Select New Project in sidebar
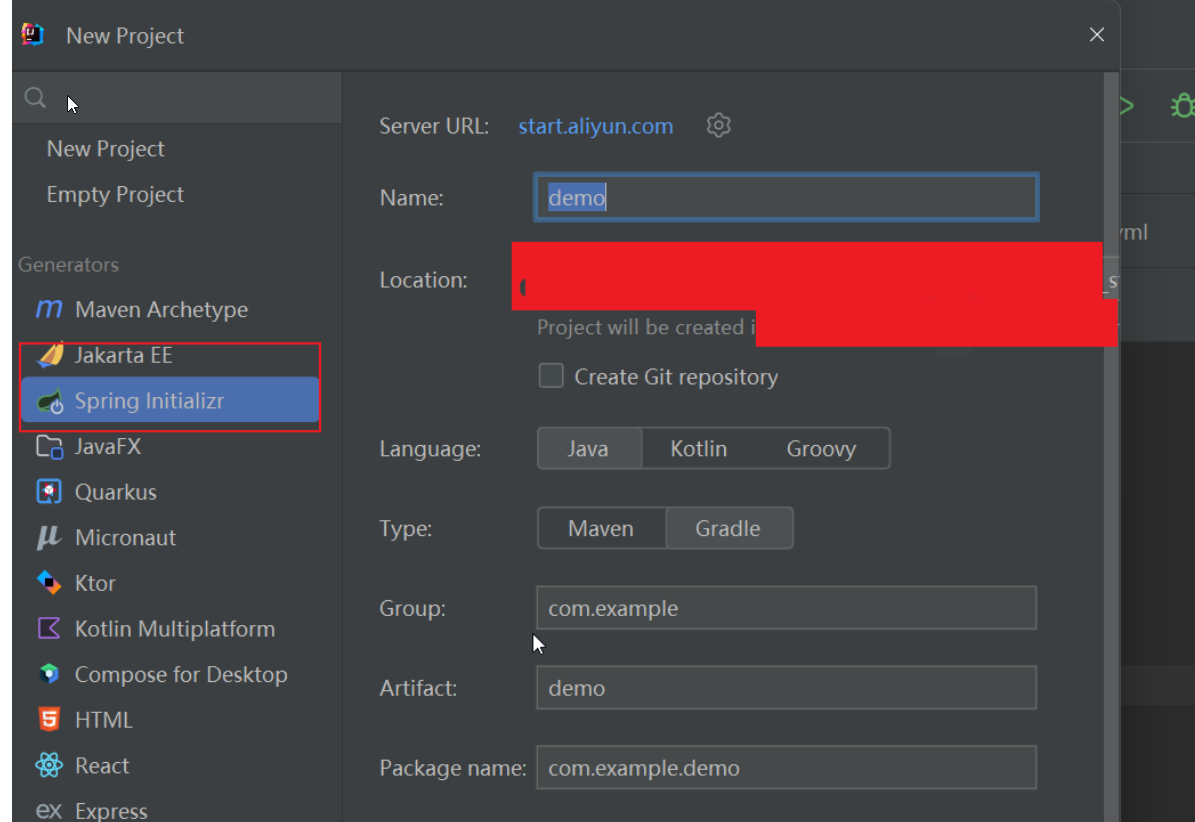 point(105,149)
